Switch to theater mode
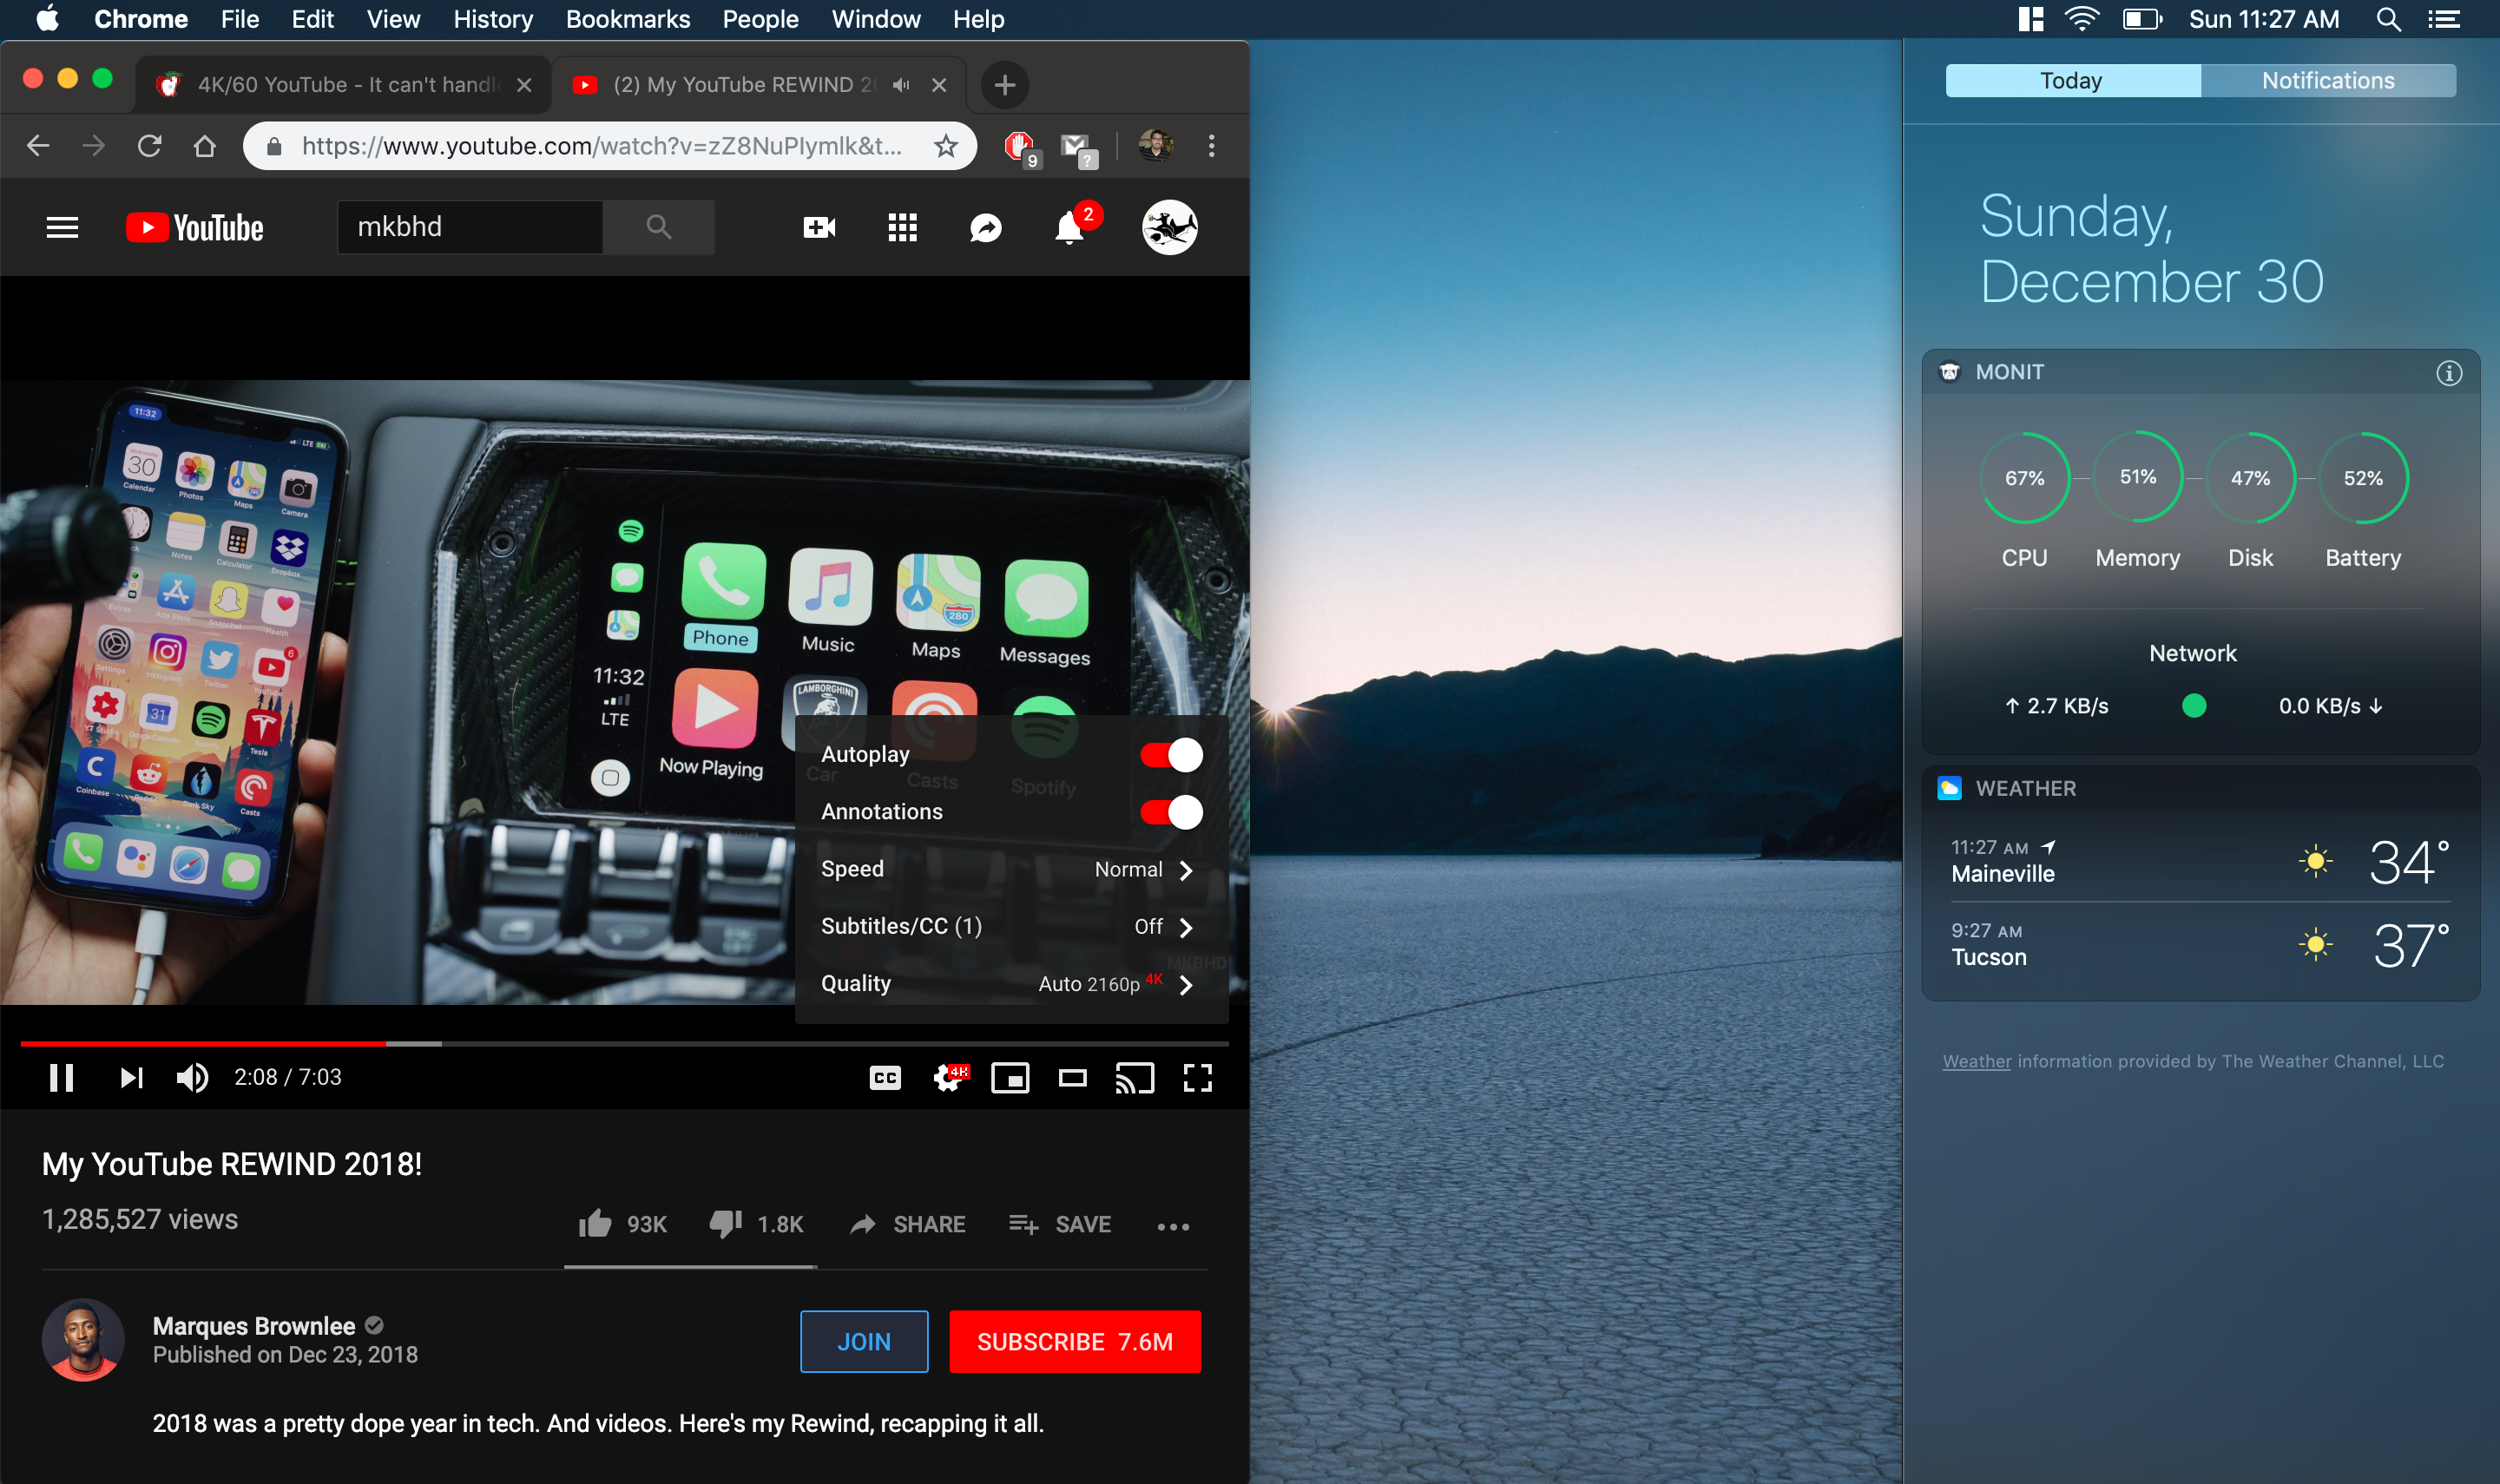 pyautogui.click(x=1073, y=1078)
